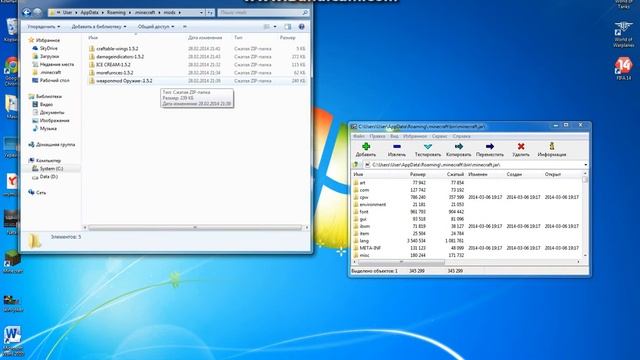This screenshot has height=360, width=640.
Task: Navigate to AppData in Explorer breadcrumb
Action: pyautogui.click(x=89, y=13)
